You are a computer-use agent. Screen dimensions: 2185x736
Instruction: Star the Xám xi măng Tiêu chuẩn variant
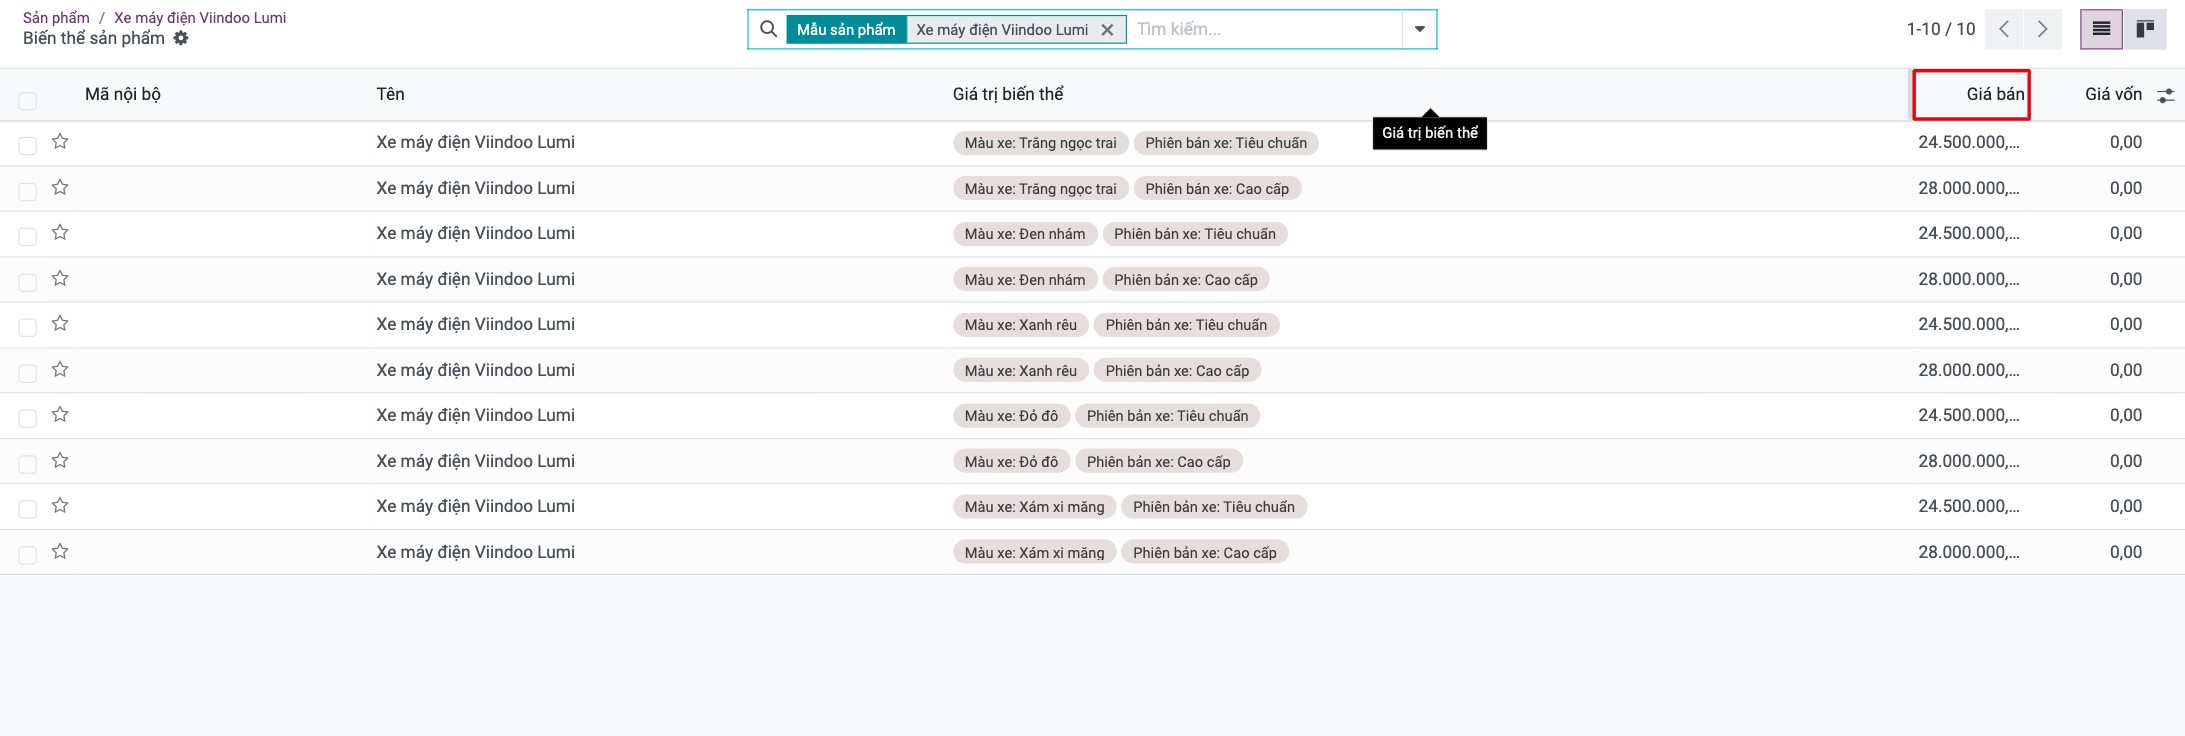(x=60, y=505)
